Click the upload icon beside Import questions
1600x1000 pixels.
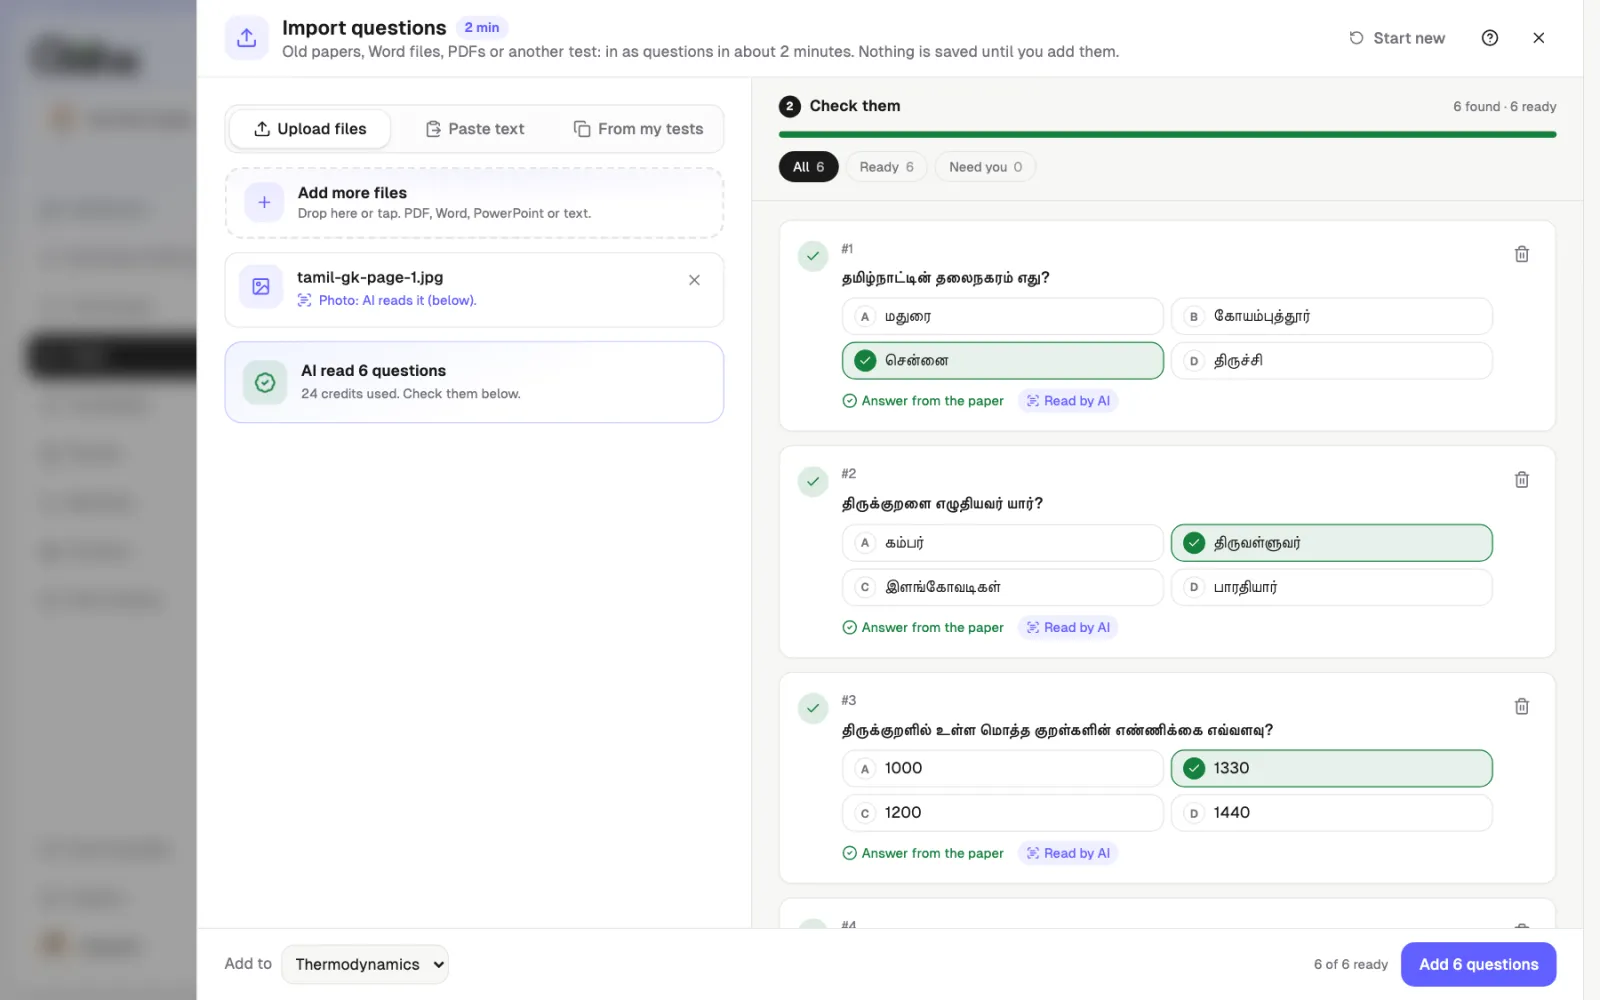point(246,38)
